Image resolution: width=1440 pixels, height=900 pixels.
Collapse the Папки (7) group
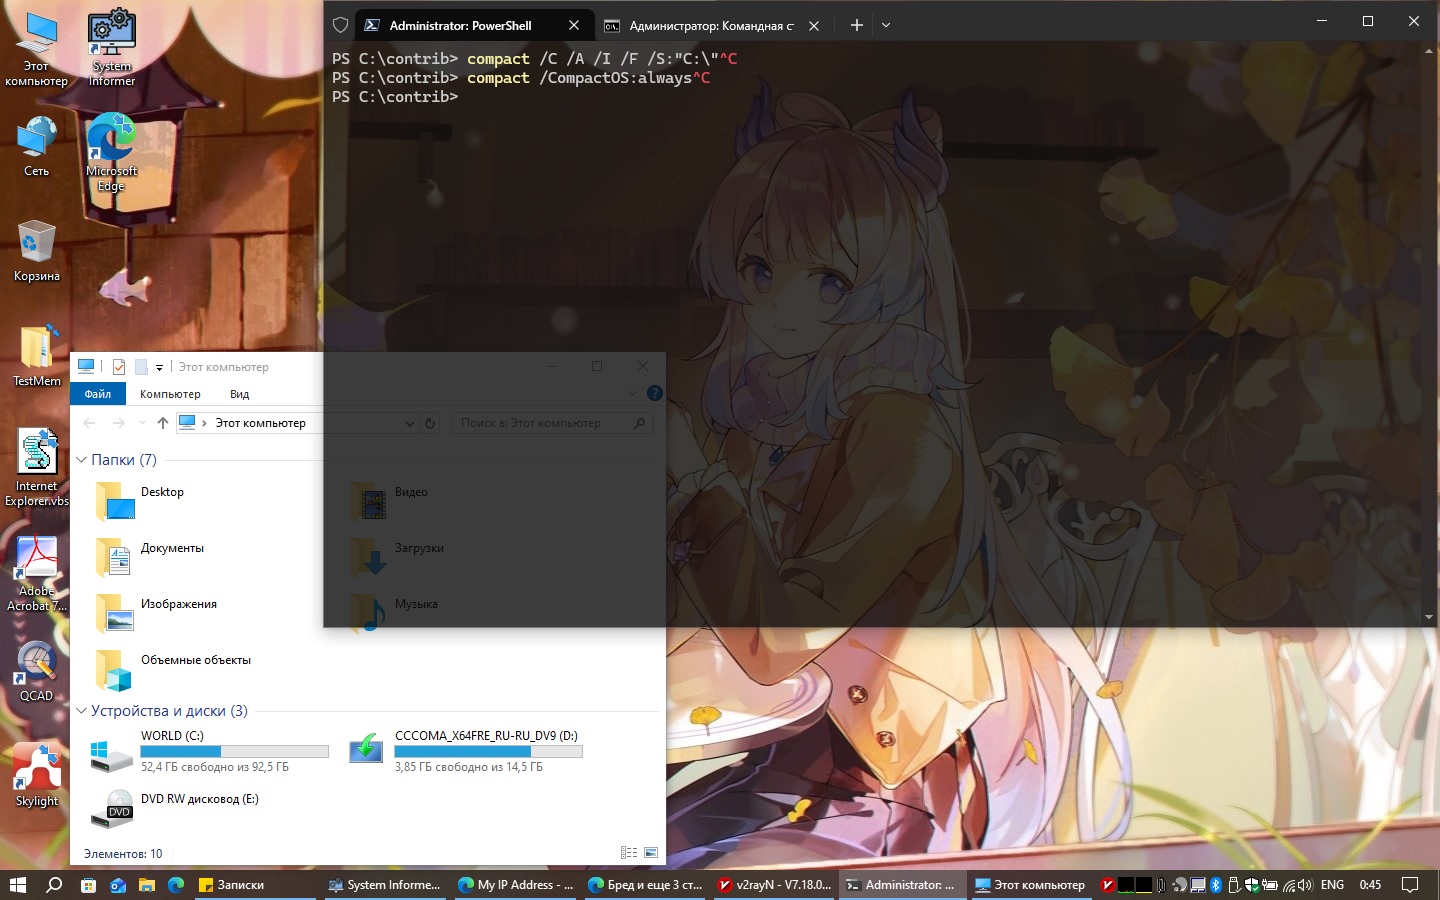(82, 460)
